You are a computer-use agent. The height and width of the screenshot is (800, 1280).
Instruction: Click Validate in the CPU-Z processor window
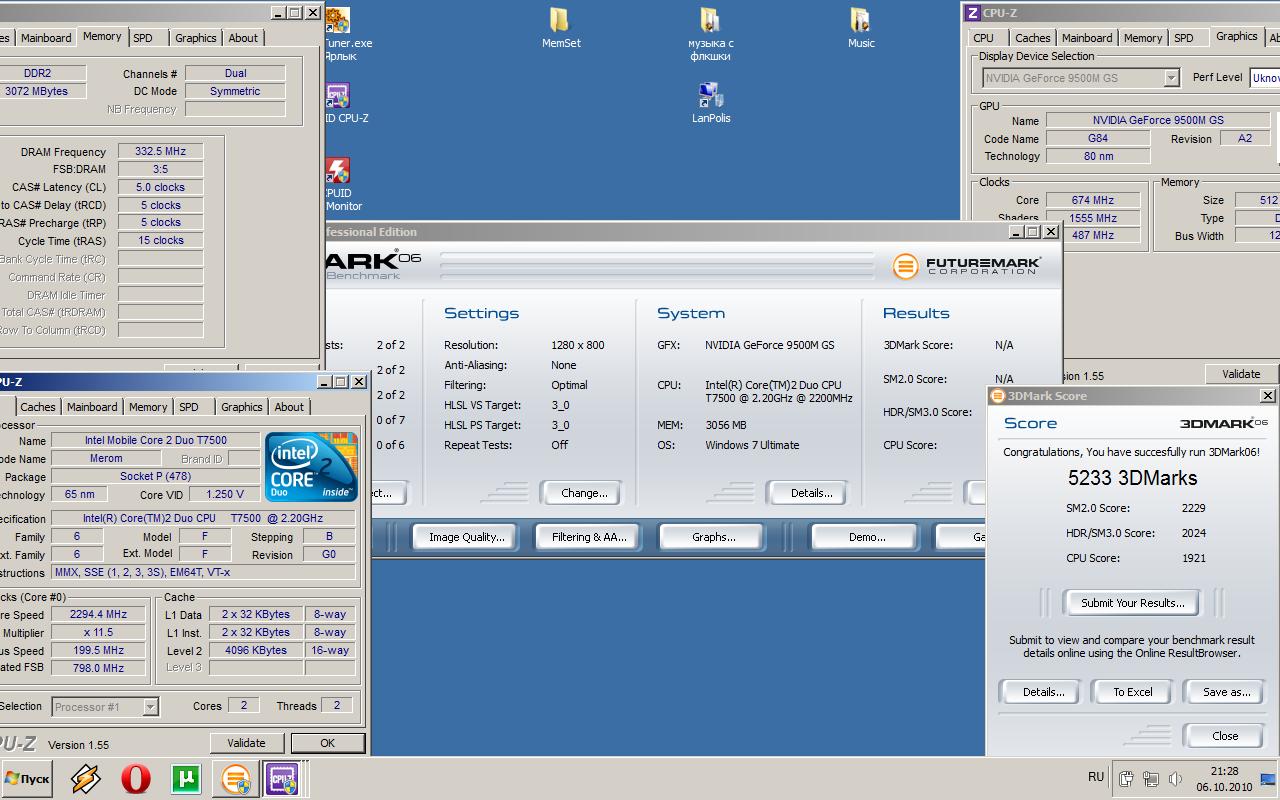click(x=246, y=743)
